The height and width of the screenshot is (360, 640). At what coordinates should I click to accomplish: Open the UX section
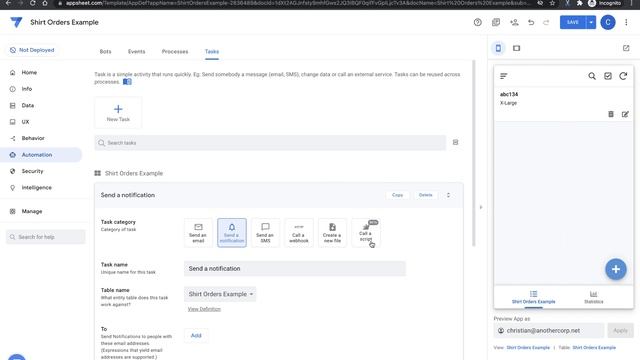[x=25, y=122]
